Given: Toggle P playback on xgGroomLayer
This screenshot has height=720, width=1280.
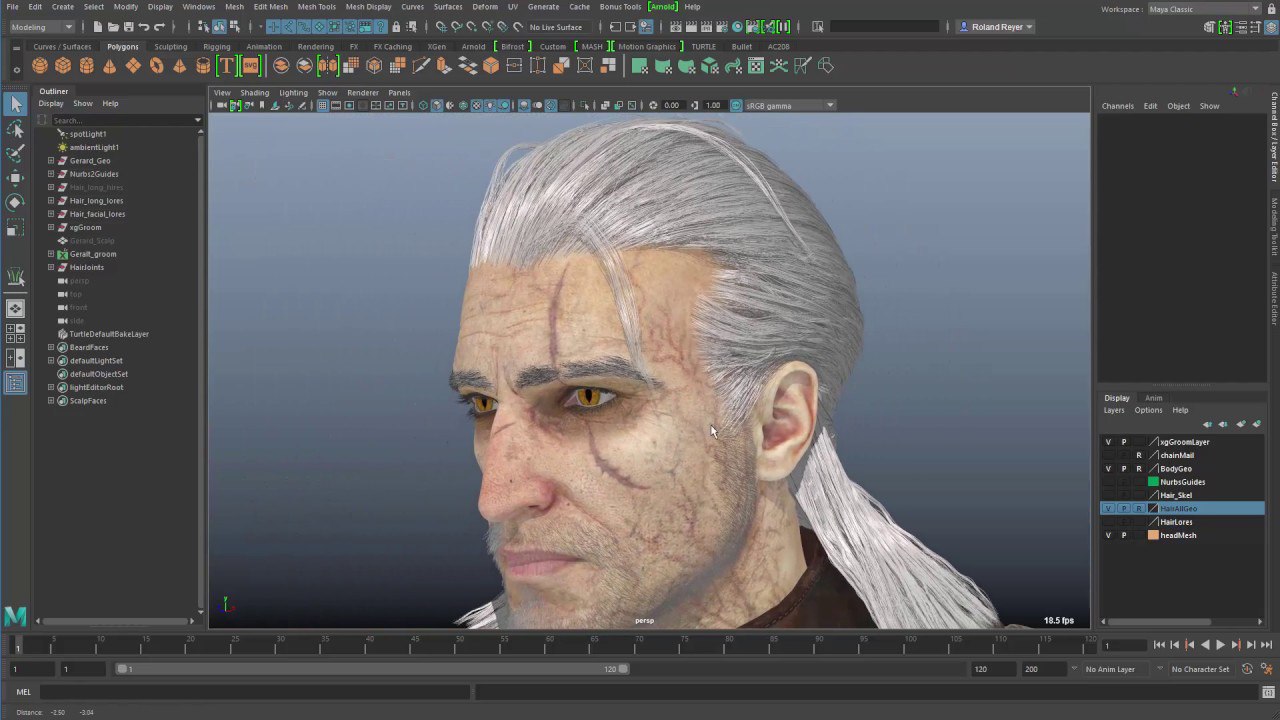Looking at the screenshot, I should (x=1123, y=442).
